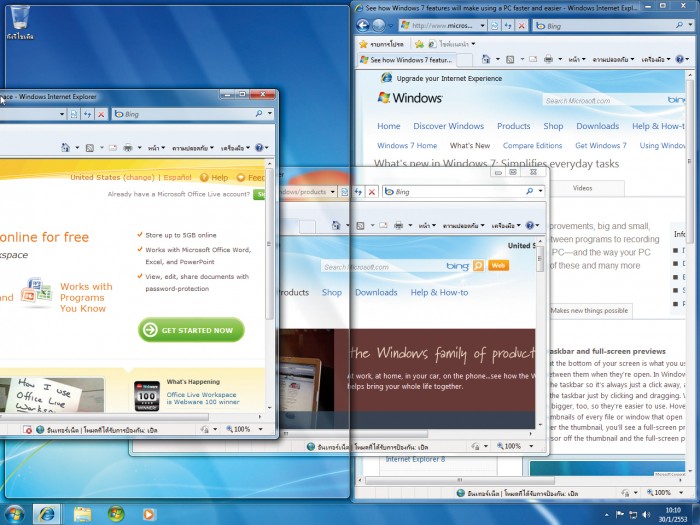Click Bing search box in Office Live window
Image resolution: width=700 pixels, height=525 pixels.
183,114
